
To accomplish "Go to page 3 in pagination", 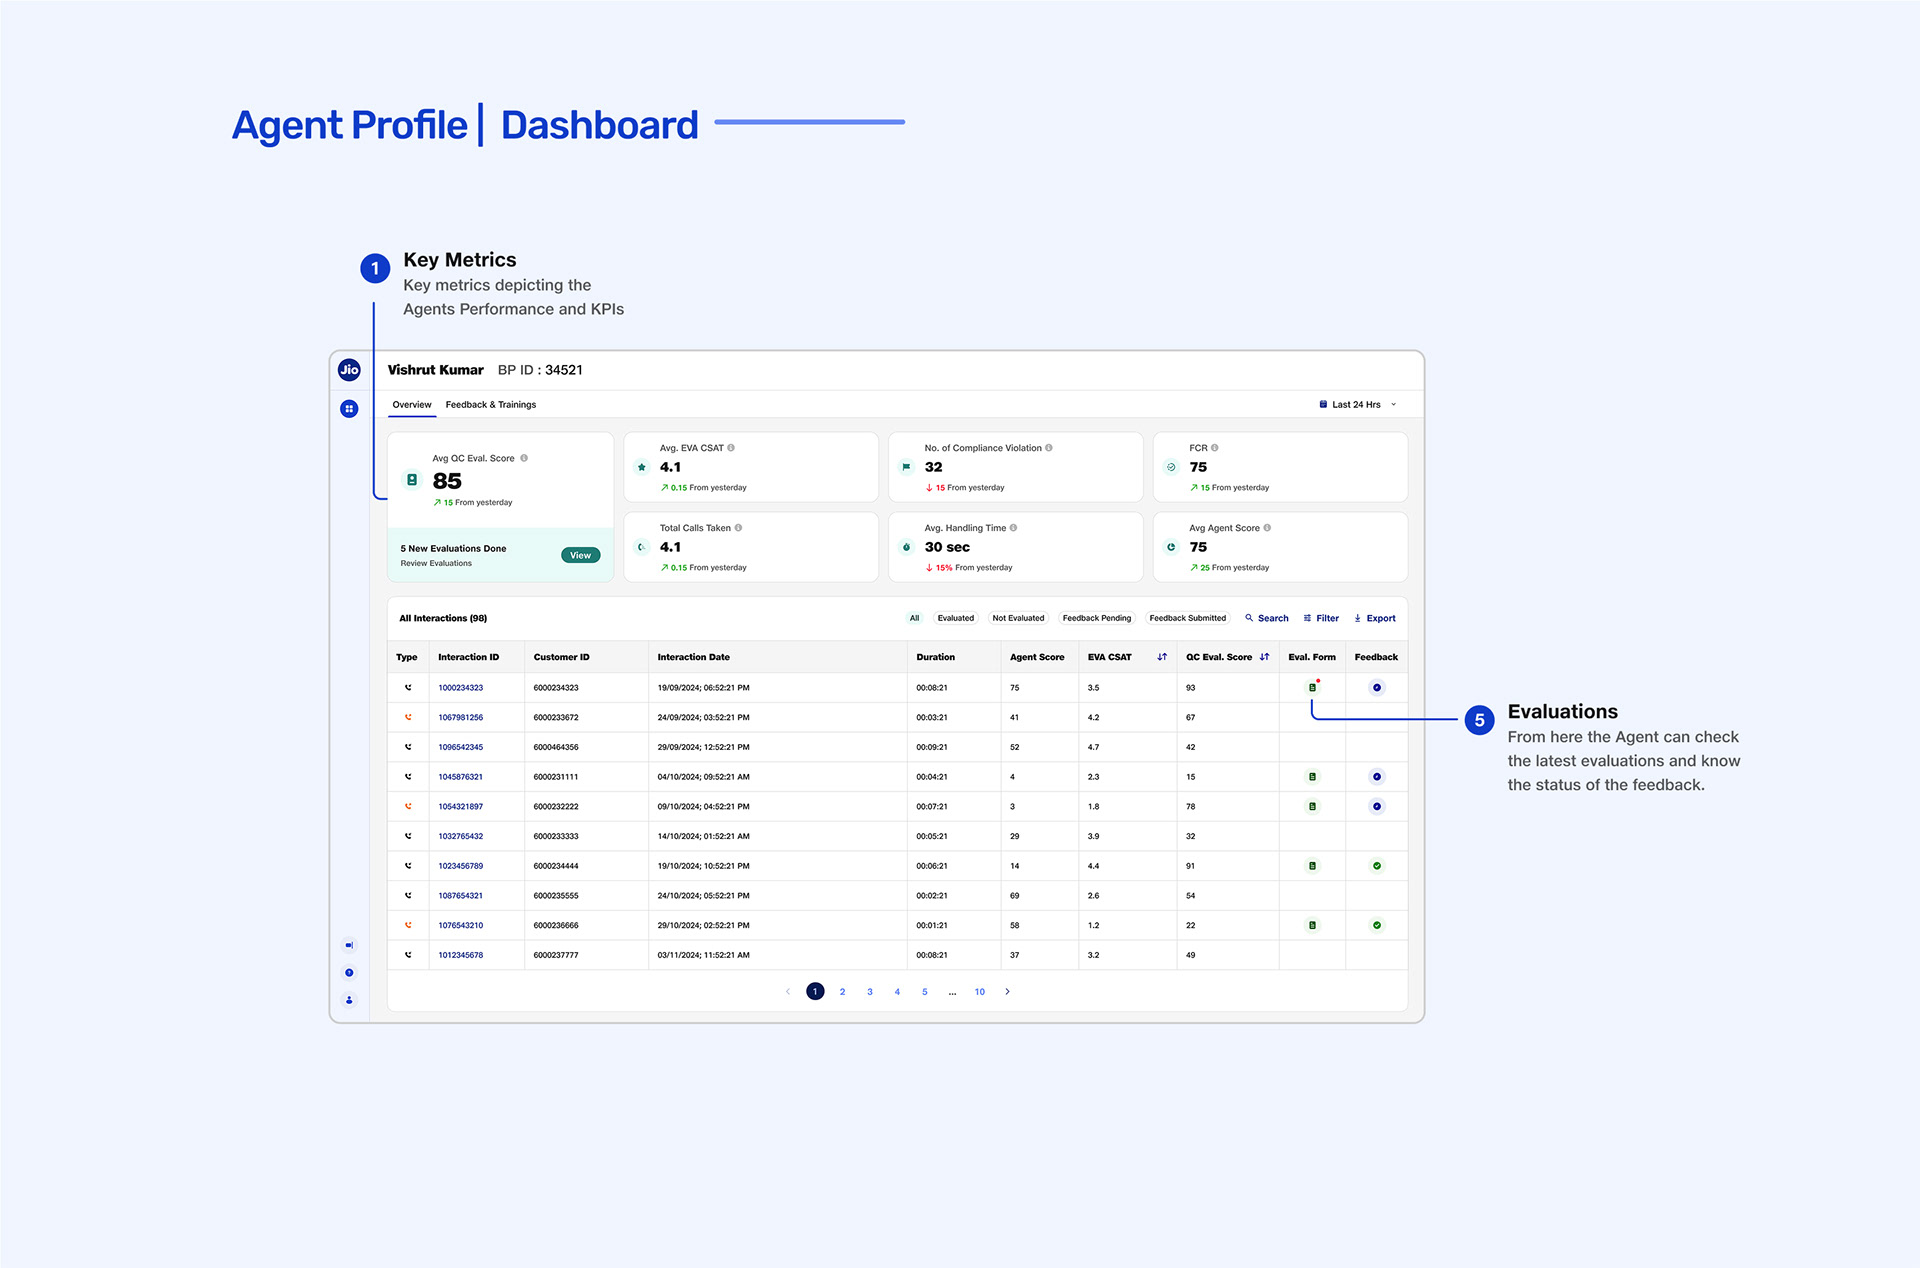I will point(870,992).
